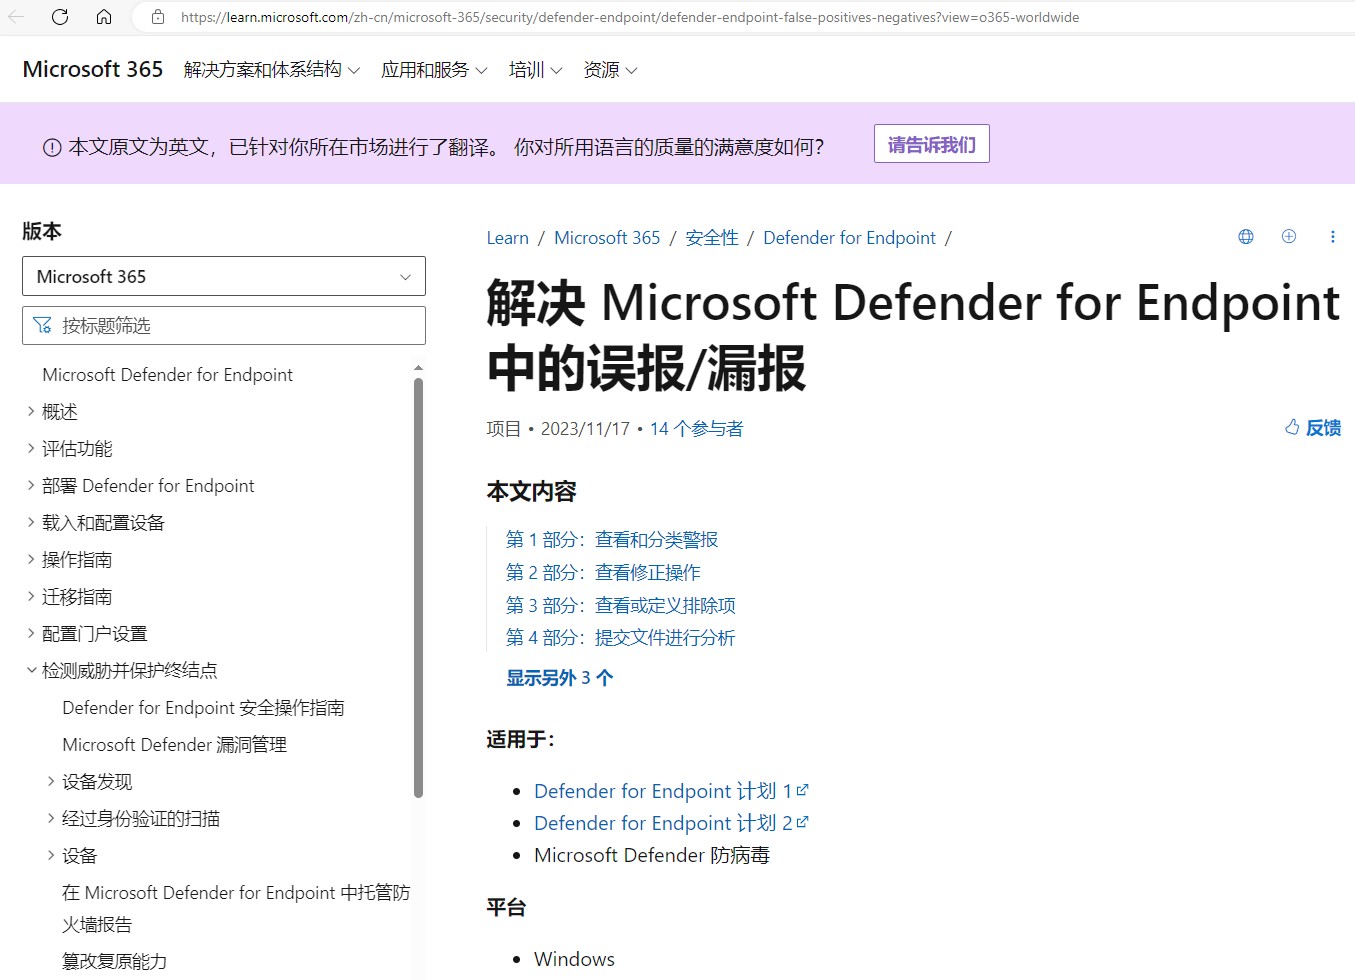The width and height of the screenshot is (1355, 980).
Task: Open the 托管防火墙报告 tree item
Action: coord(236,908)
